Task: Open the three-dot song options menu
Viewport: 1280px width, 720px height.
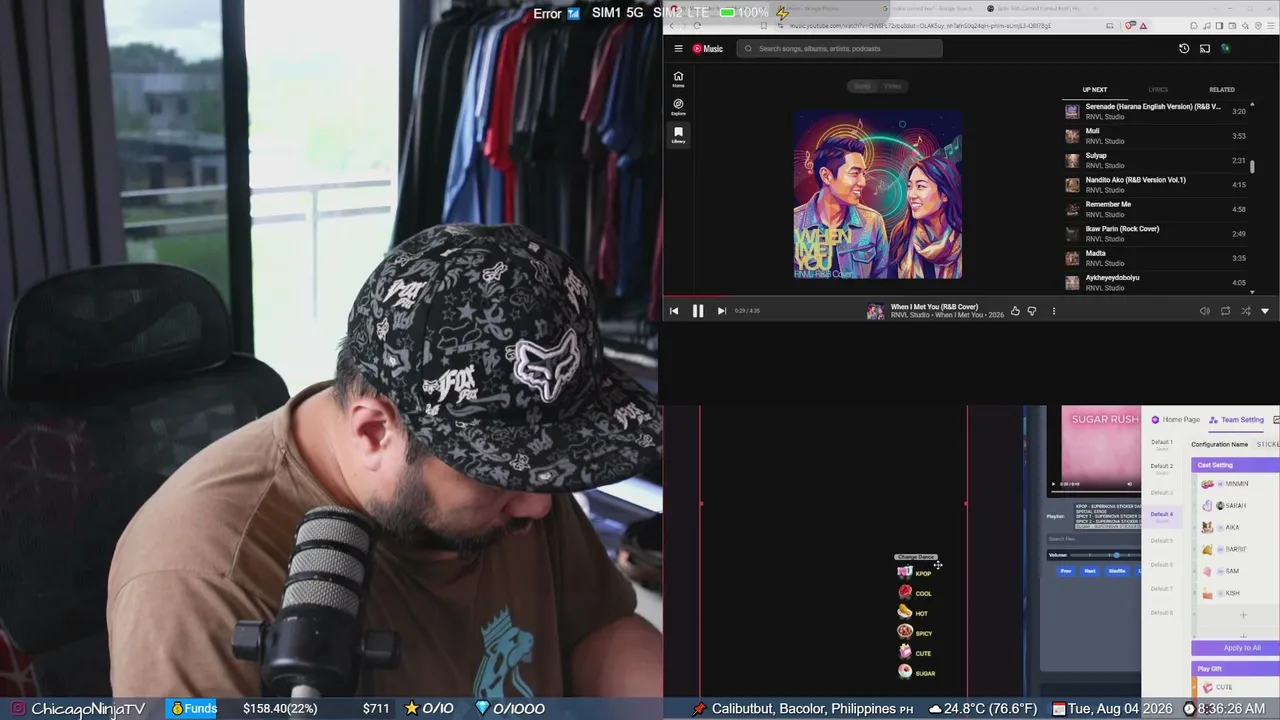Action: point(1053,311)
